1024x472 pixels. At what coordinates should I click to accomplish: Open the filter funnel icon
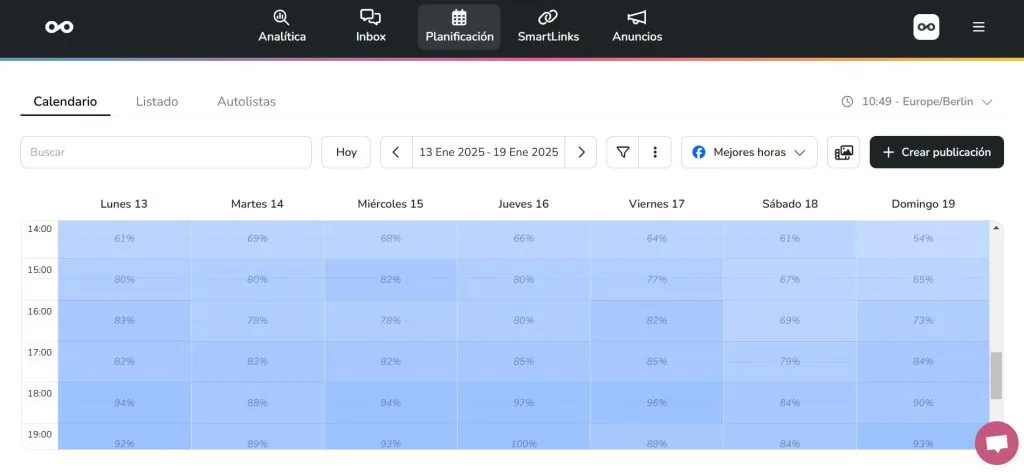point(623,152)
